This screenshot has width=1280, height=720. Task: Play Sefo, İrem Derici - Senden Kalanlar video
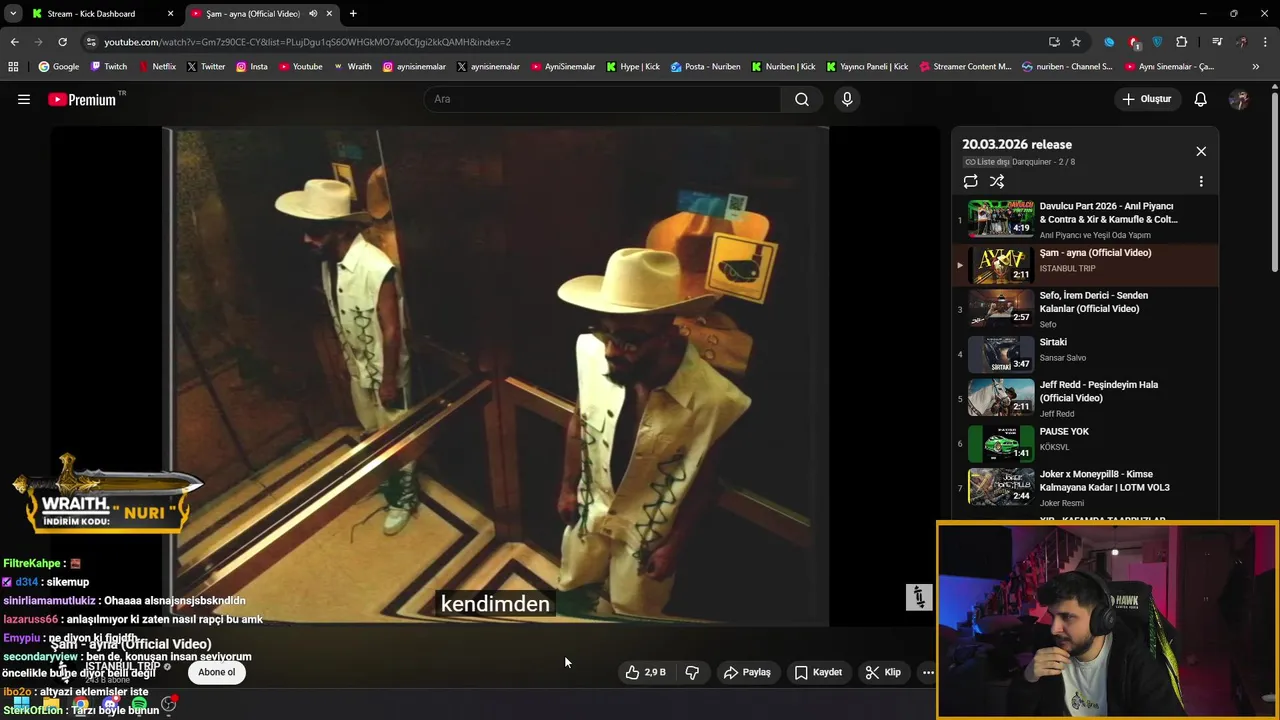tap(1084, 308)
